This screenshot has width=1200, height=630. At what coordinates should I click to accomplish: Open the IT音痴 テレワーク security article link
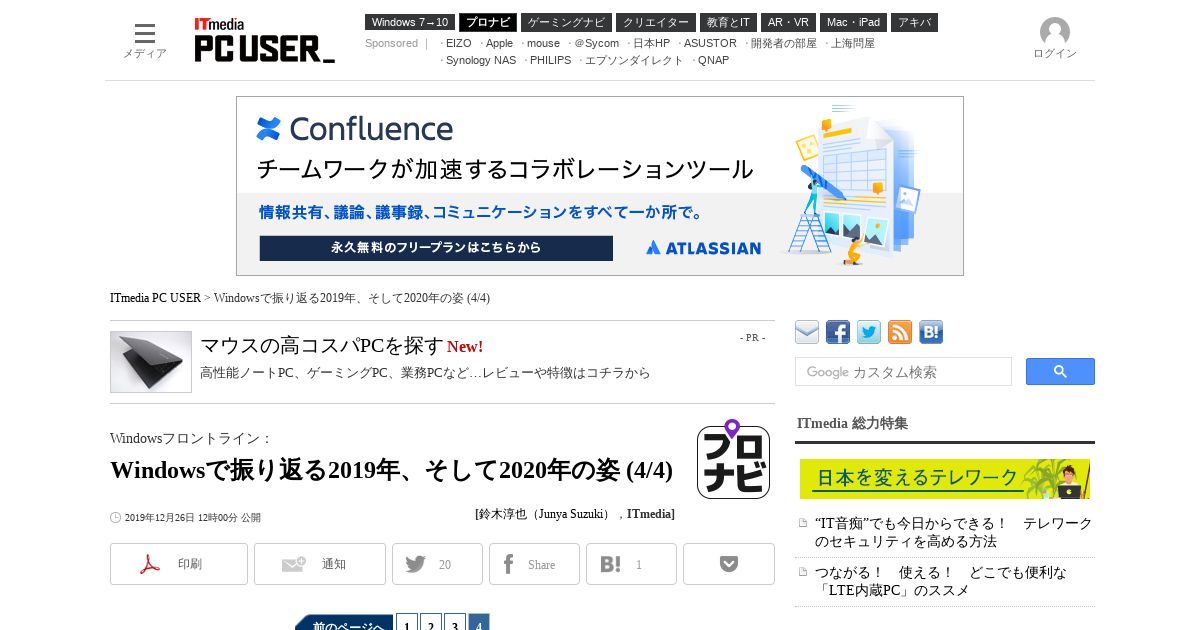pos(954,532)
